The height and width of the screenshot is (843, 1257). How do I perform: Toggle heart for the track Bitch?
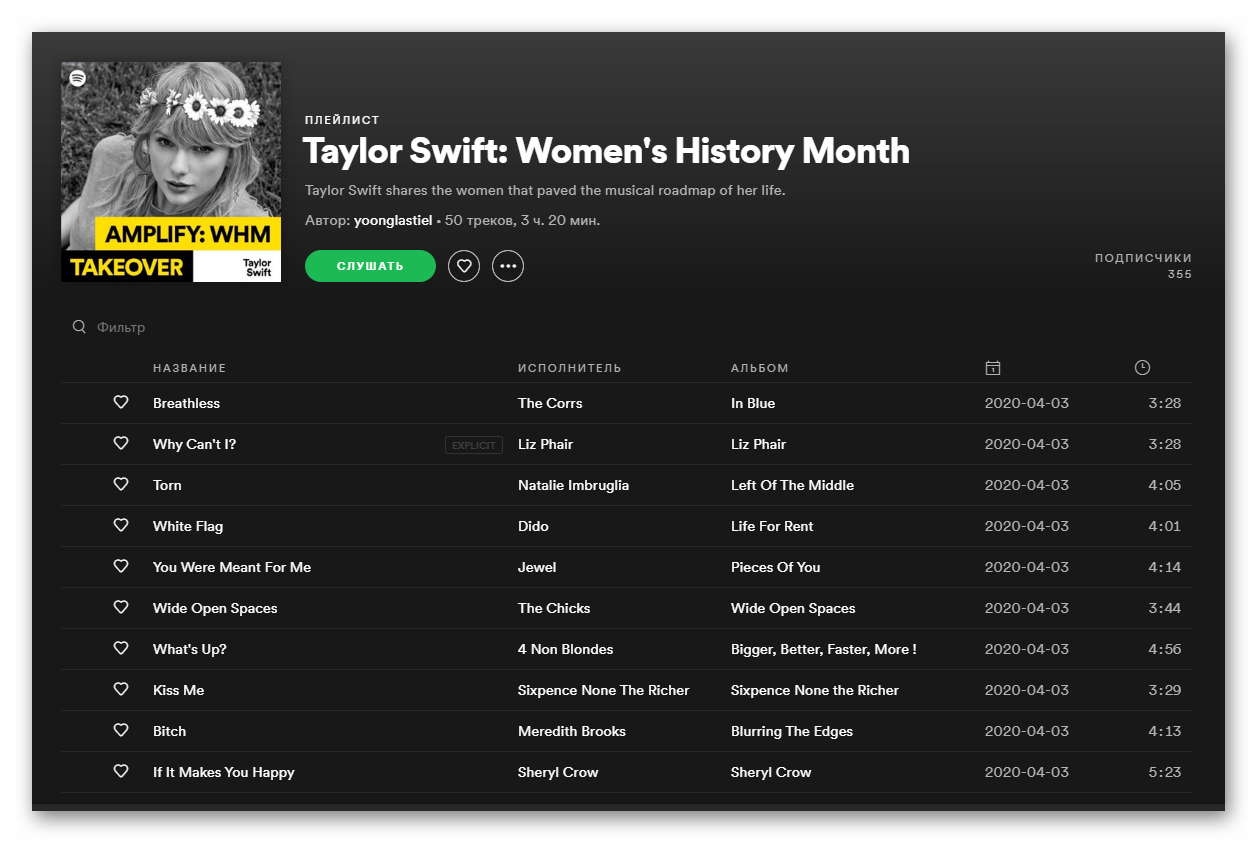pyautogui.click(x=121, y=730)
